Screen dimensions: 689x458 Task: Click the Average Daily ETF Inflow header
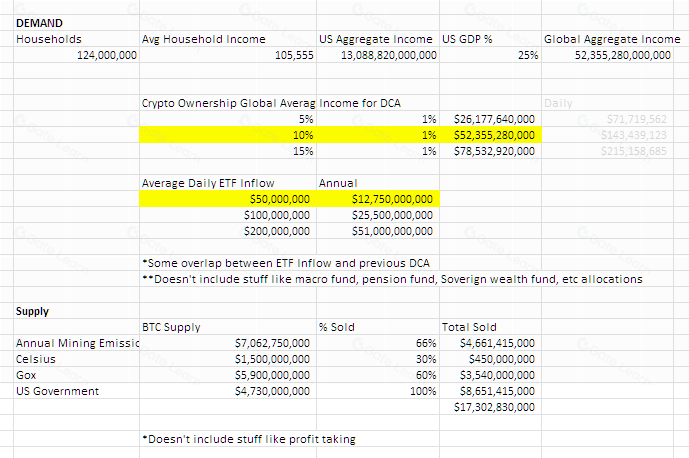228,183
